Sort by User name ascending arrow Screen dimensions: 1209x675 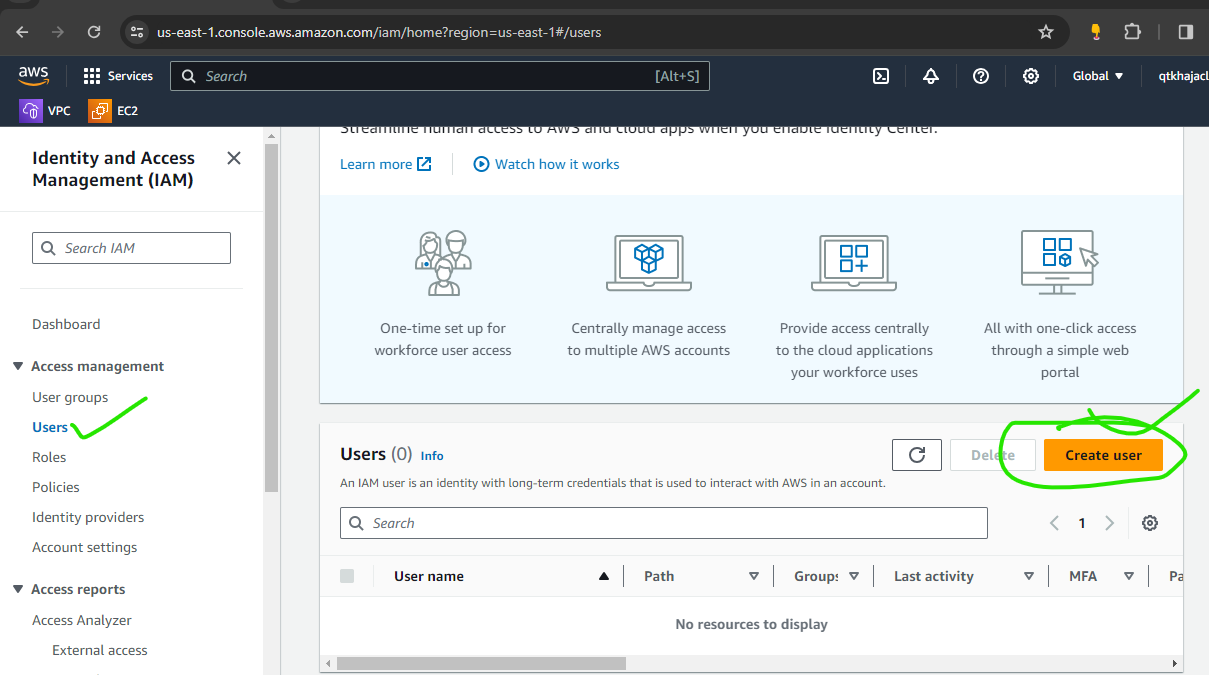pos(603,576)
